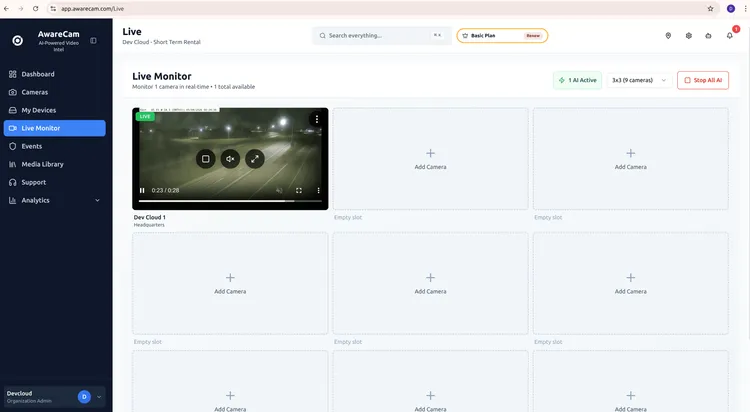Viewport: 750px width, 412px height.
Task: Click the Analytics bar chart icon
Action: click(13, 200)
